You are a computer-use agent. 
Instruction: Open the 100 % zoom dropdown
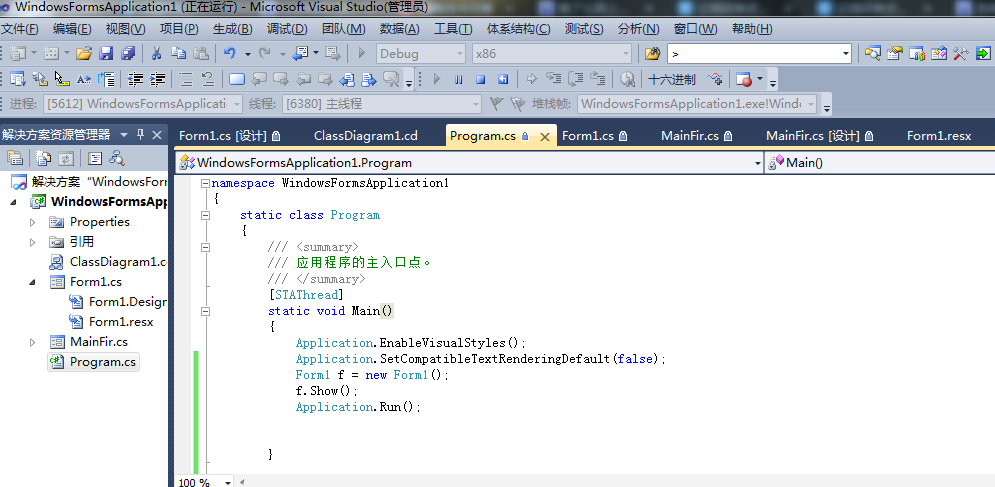pyautogui.click(x=227, y=483)
